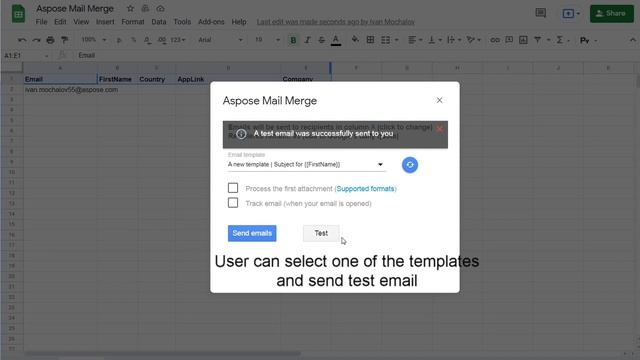Insert a link from the toolbar
The height and width of the screenshot is (360, 640).
point(495,40)
